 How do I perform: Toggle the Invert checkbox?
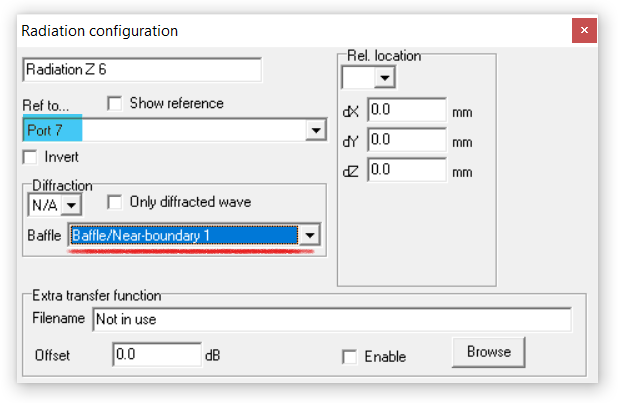click(x=29, y=157)
